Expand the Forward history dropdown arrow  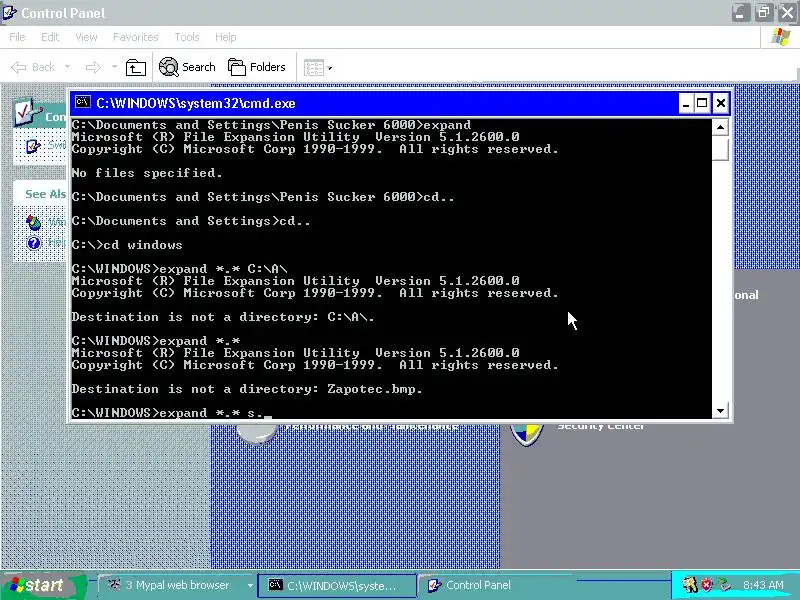tap(114, 67)
